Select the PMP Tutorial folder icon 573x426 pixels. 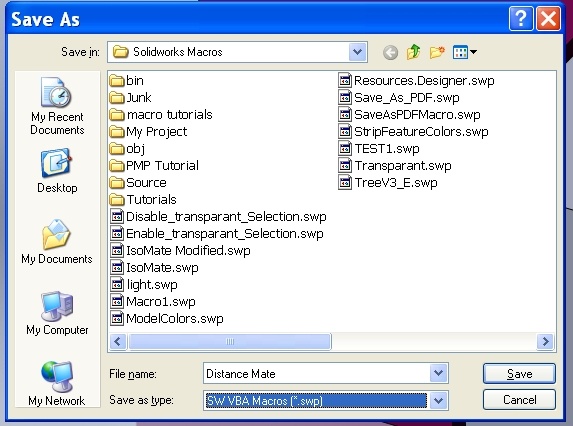(117, 166)
